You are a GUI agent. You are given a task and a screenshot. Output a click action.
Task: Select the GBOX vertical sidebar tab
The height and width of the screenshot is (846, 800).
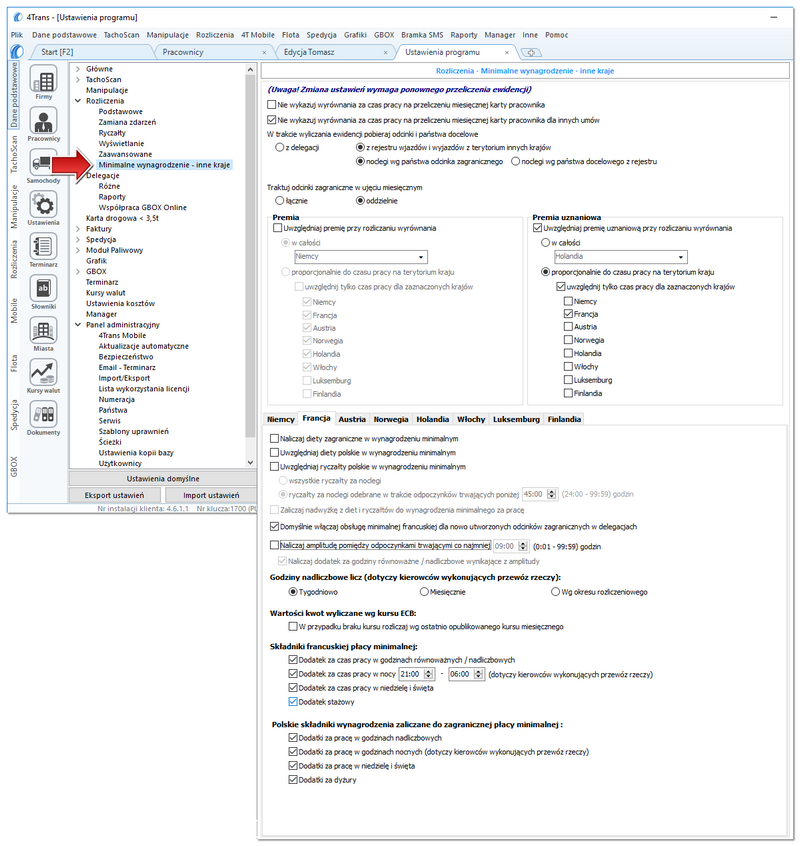click(15, 467)
